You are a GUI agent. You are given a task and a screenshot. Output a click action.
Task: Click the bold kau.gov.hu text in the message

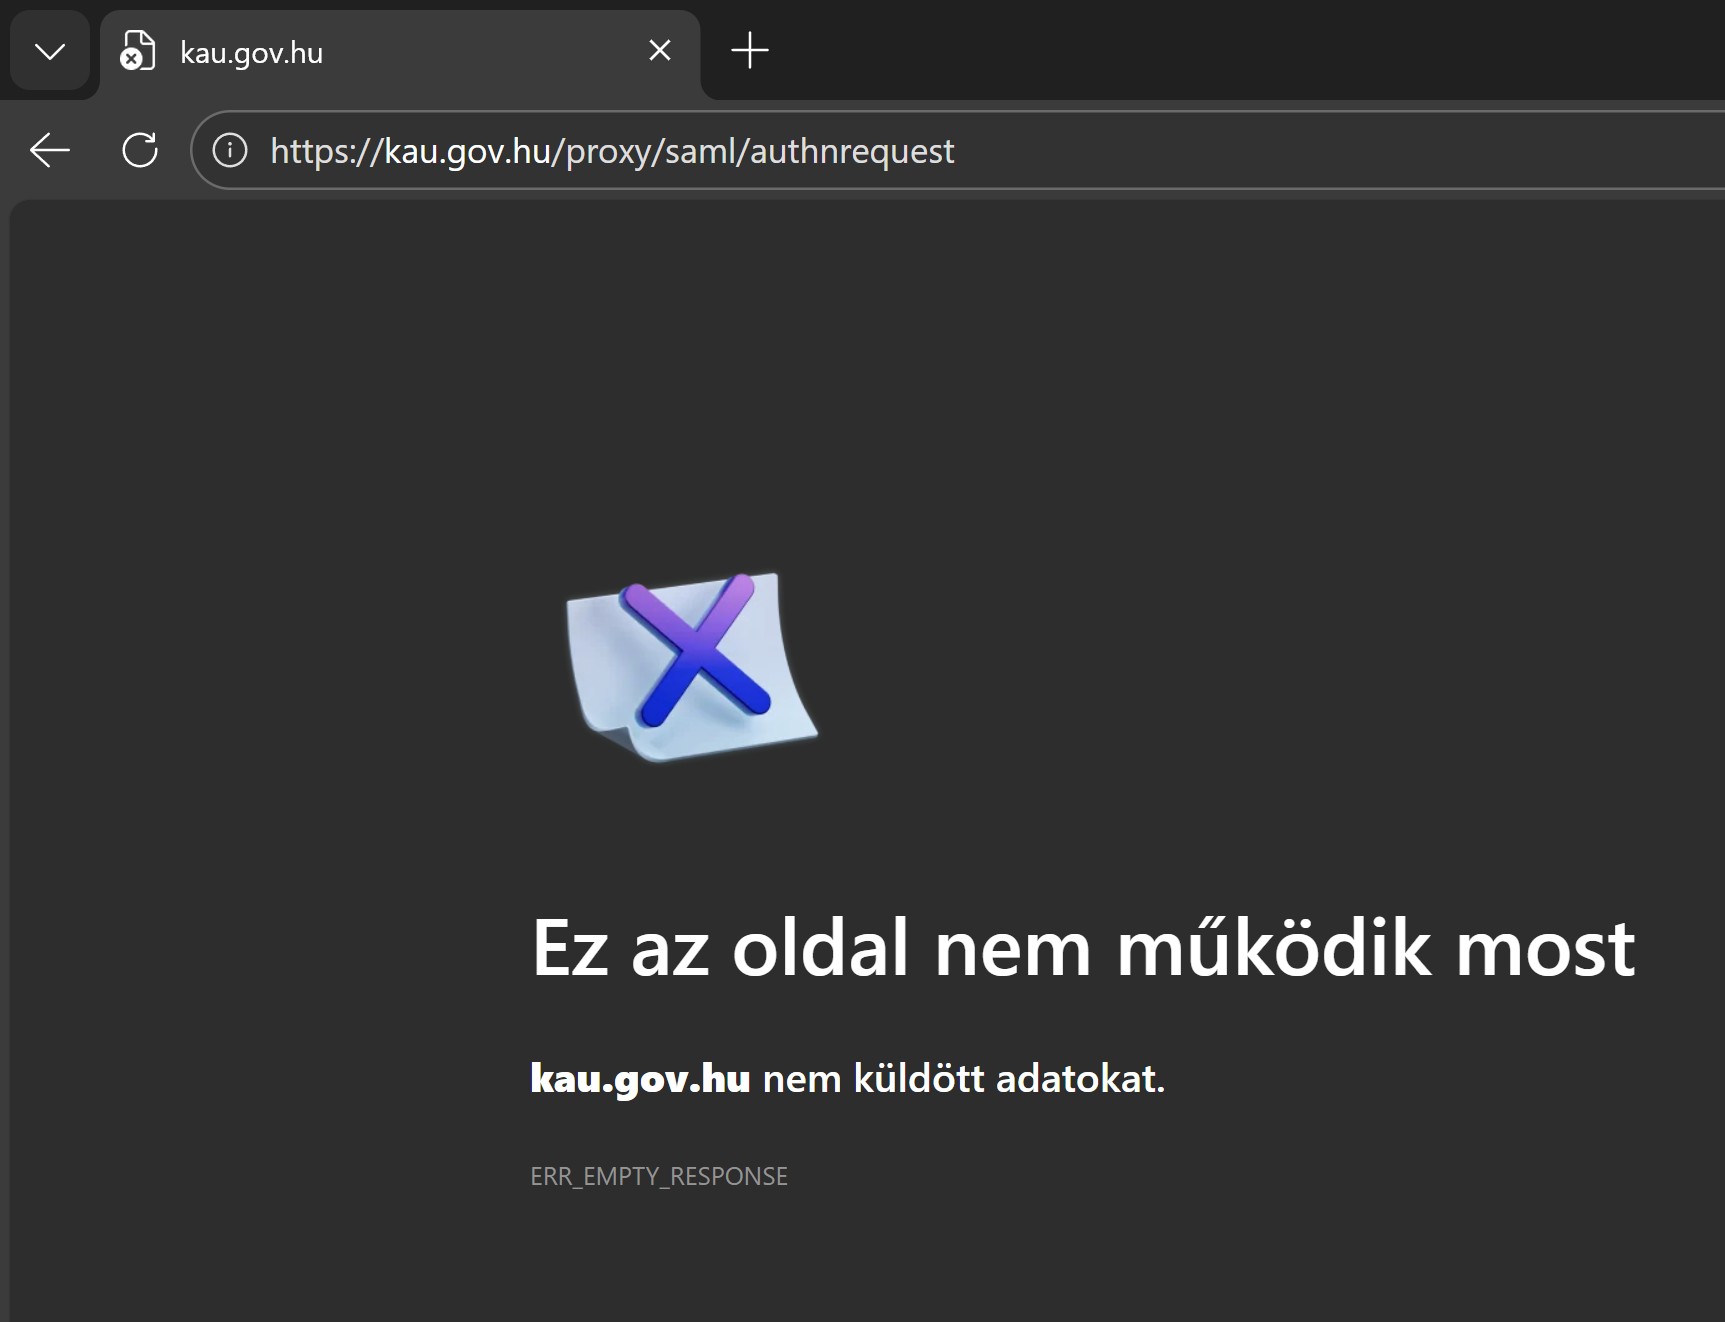[x=639, y=1079]
